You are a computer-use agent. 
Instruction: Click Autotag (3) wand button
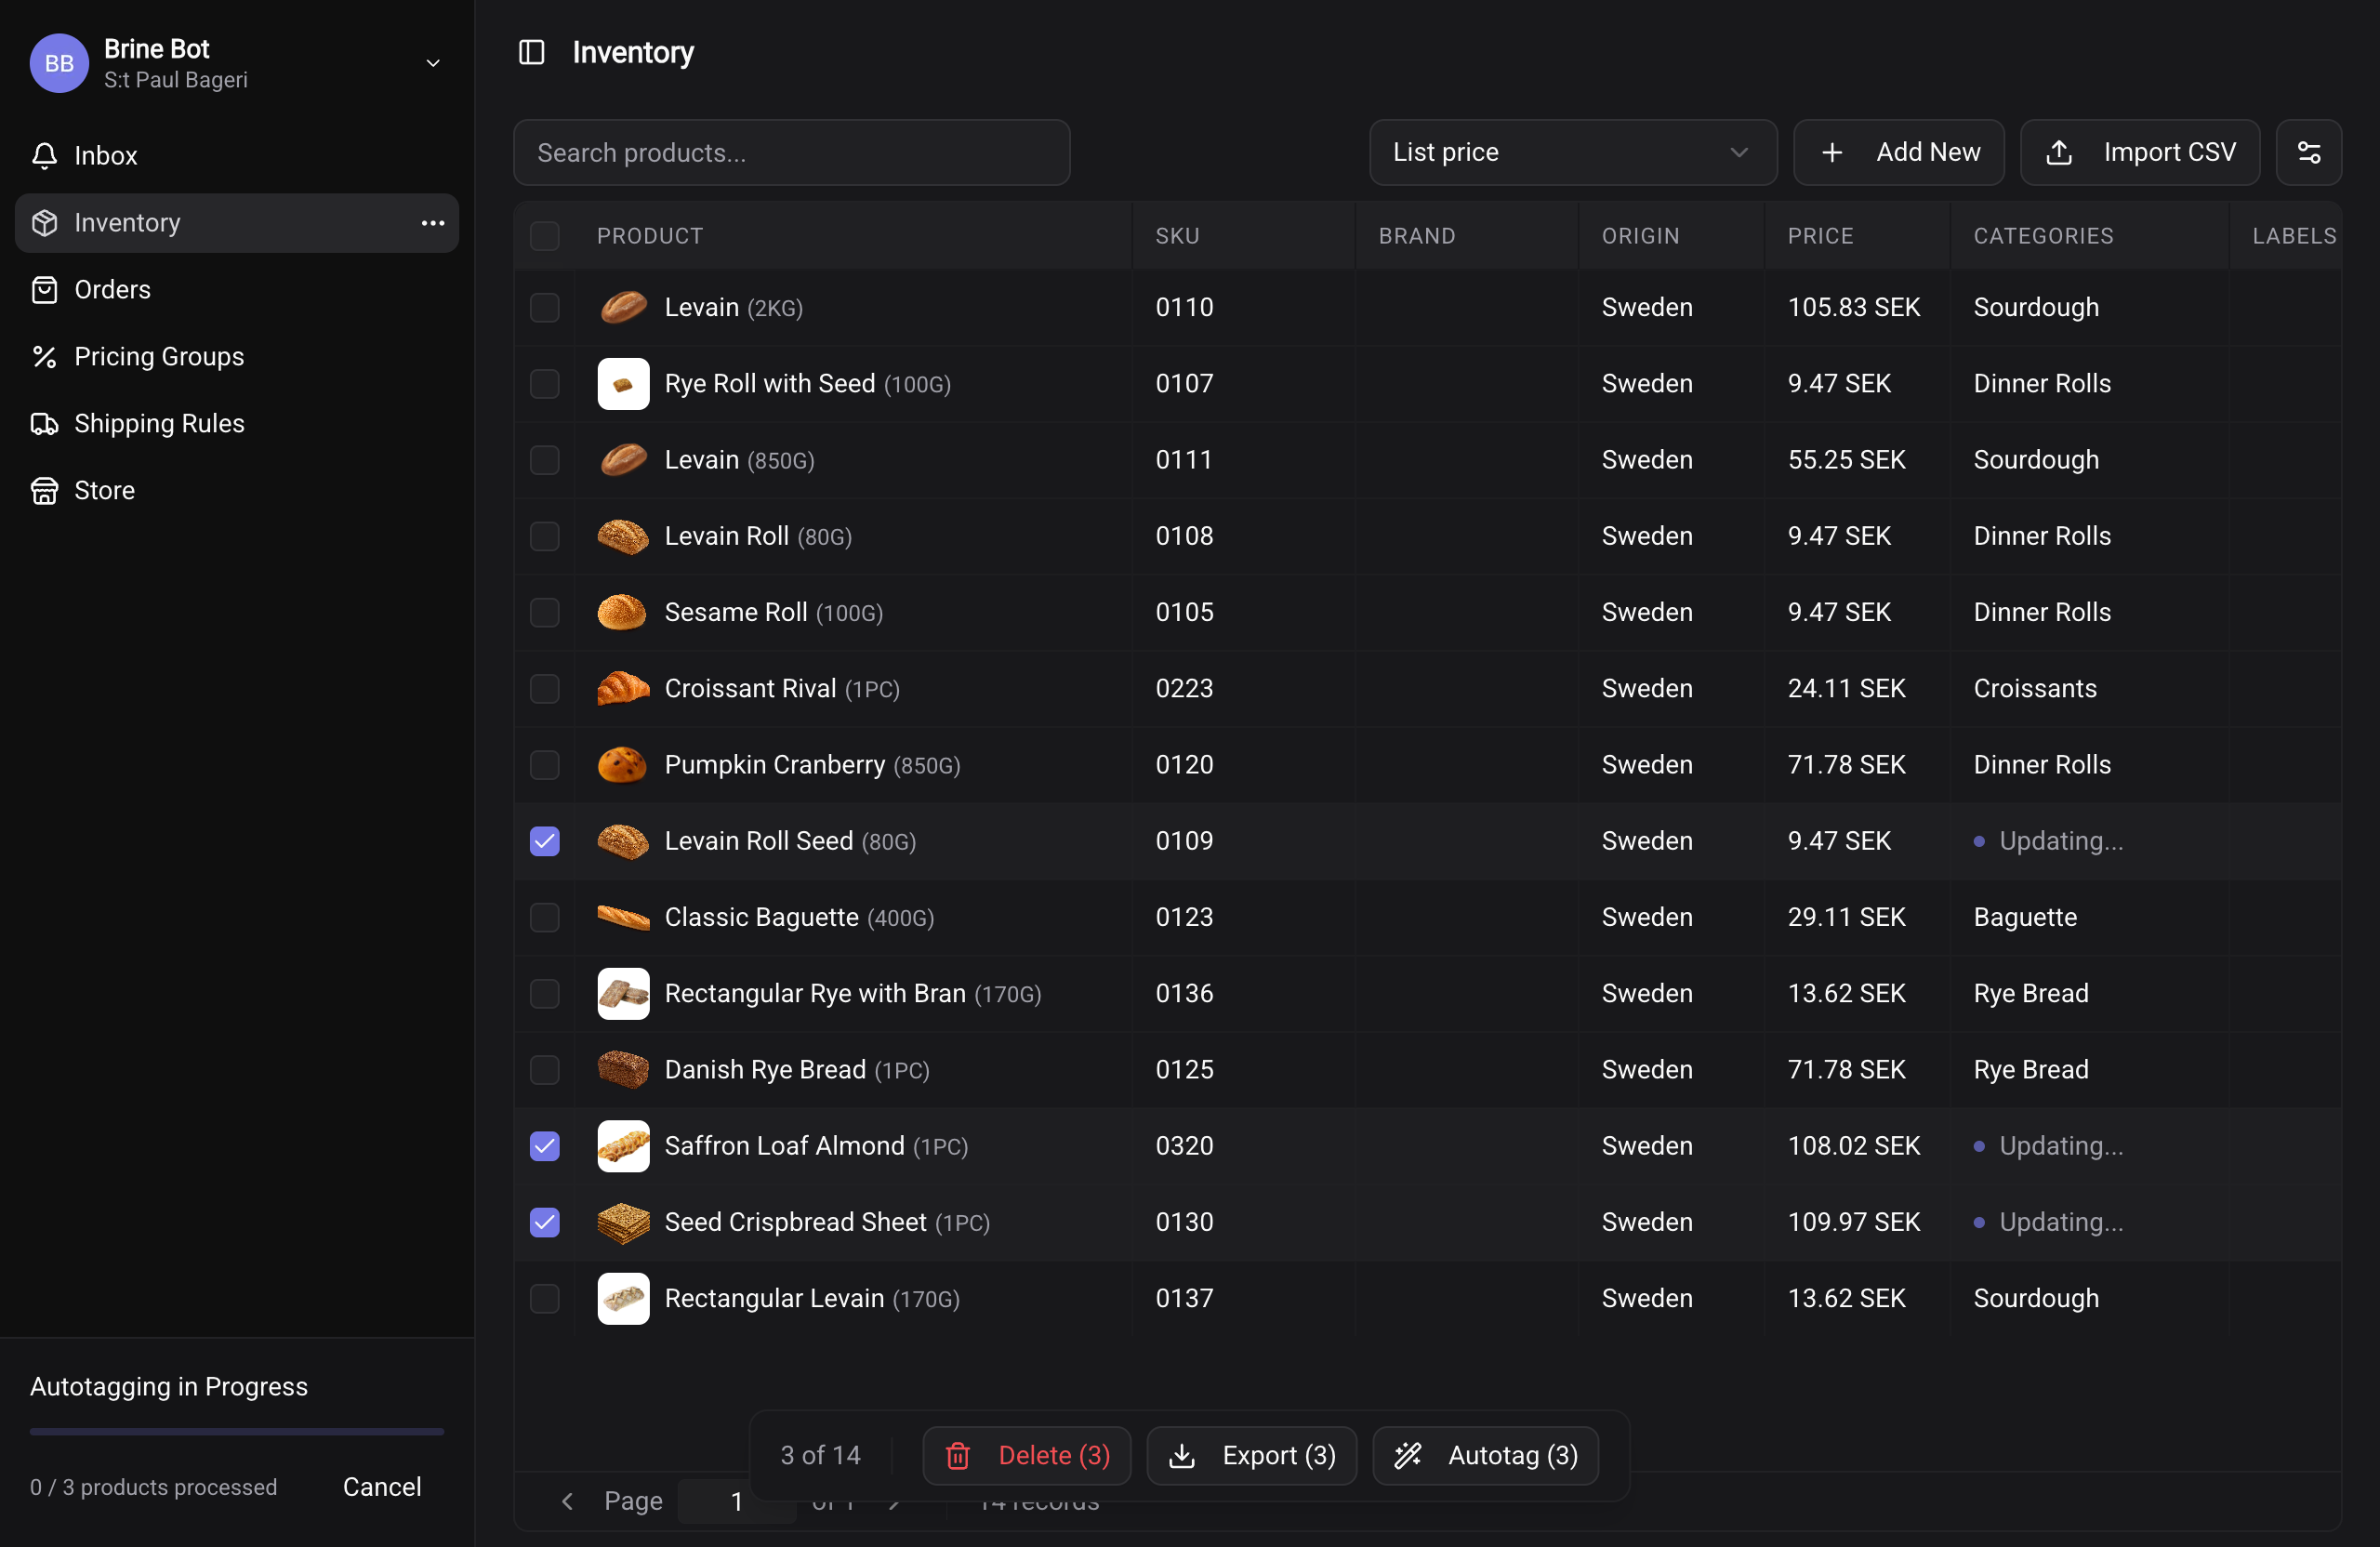click(x=1485, y=1455)
